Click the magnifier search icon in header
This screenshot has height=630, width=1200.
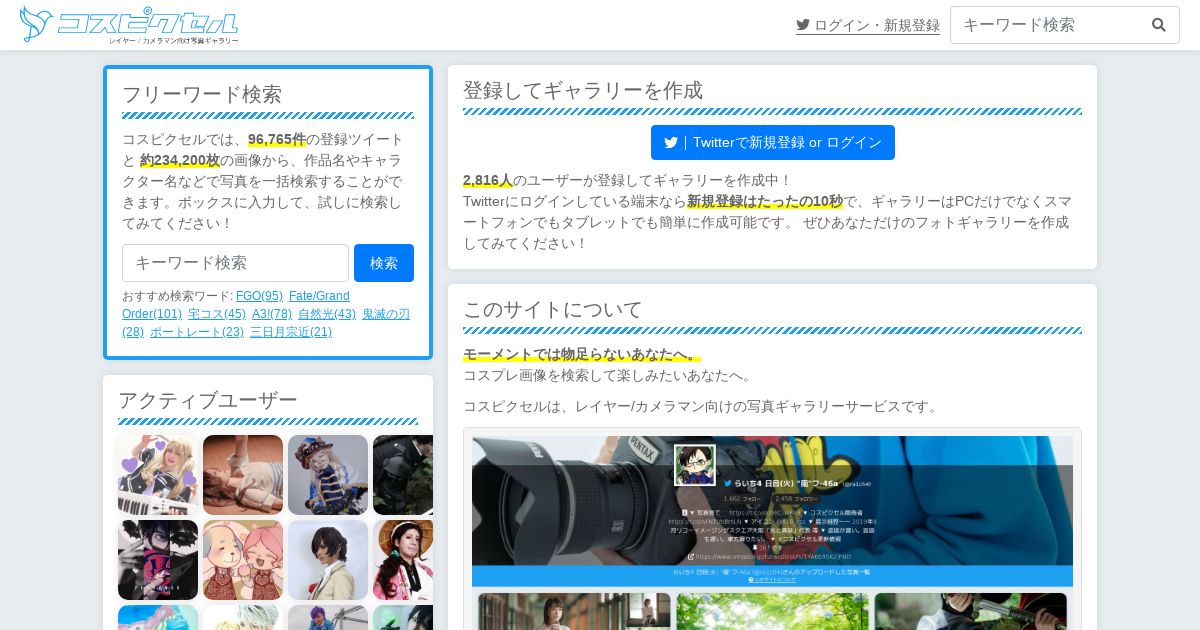click(x=1159, y=25)
